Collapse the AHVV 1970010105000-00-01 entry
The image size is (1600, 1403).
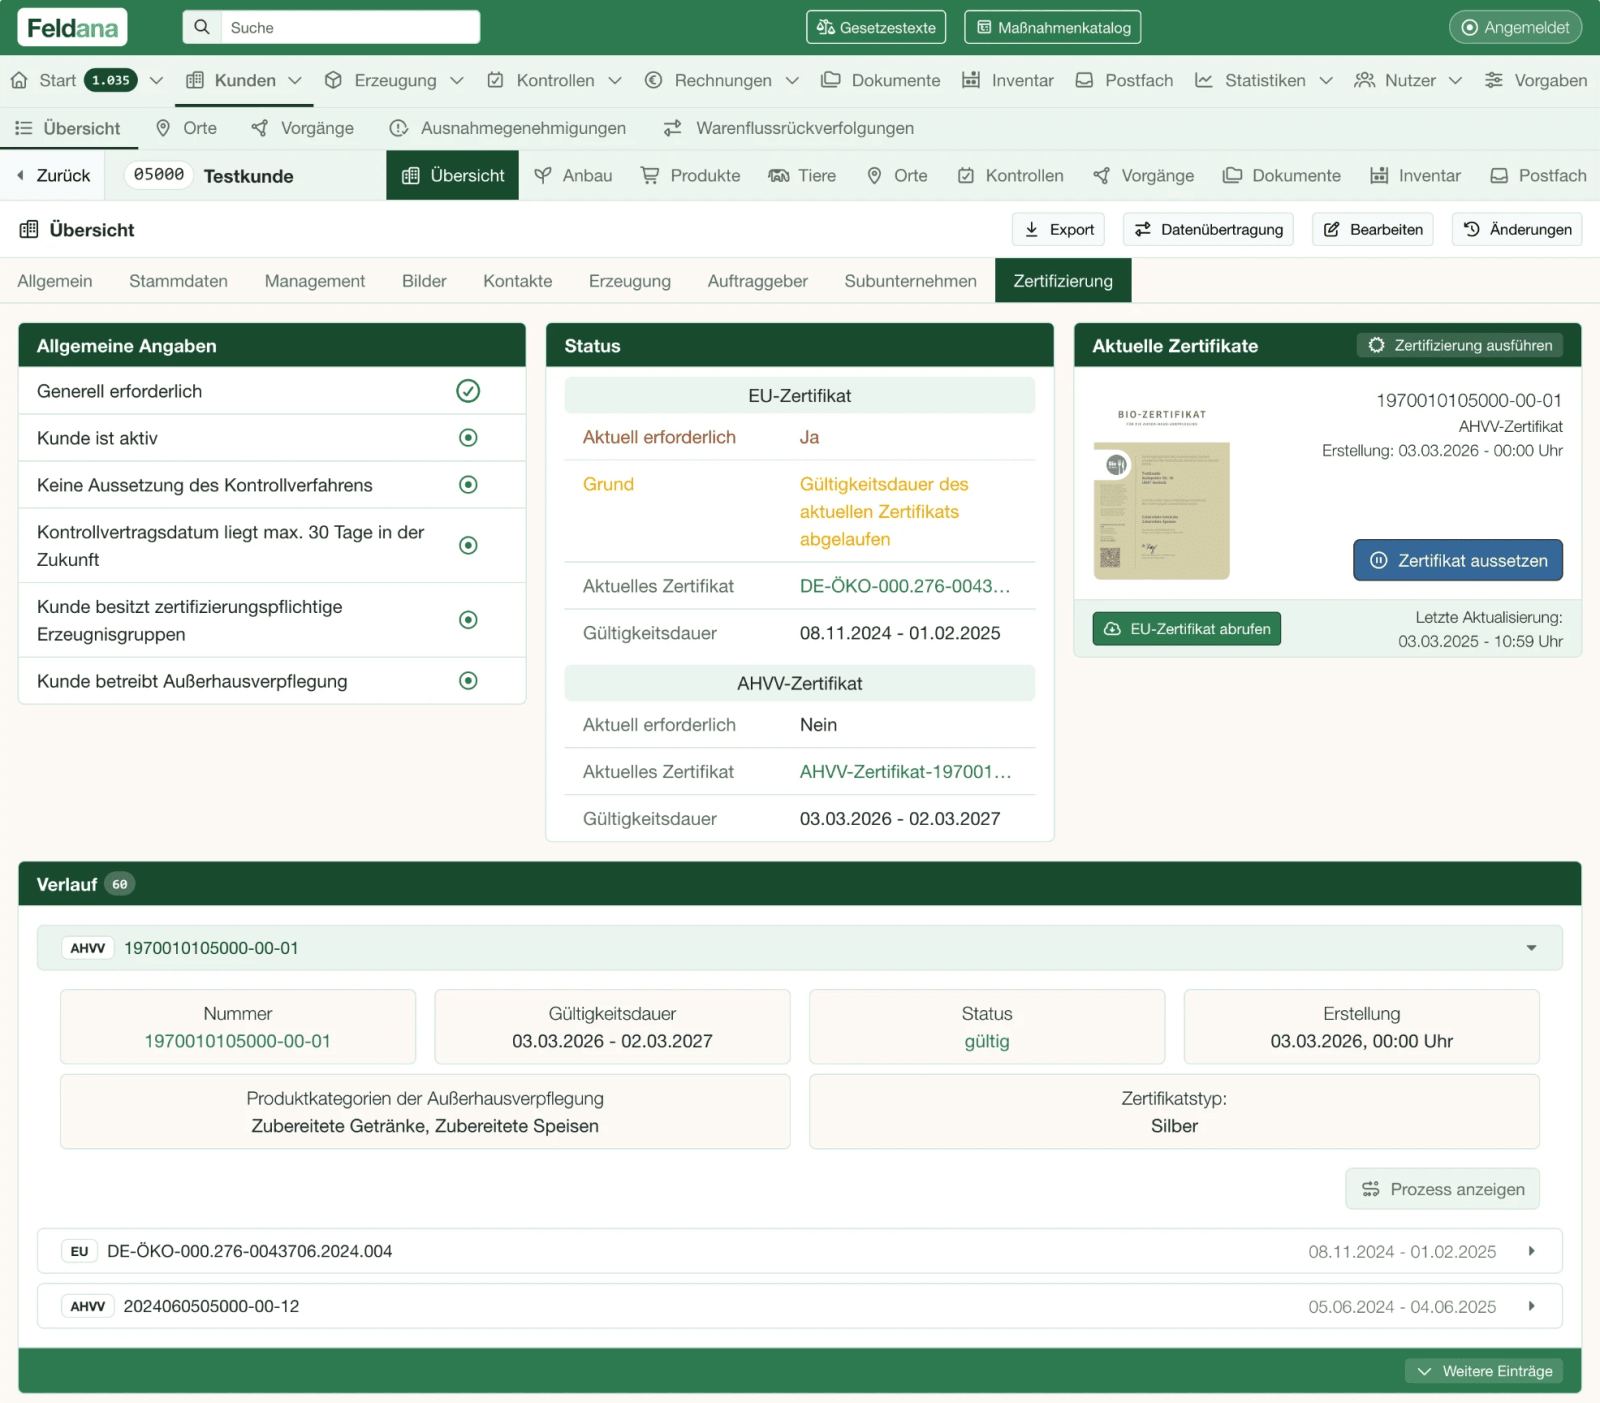(x=800, y=948)
